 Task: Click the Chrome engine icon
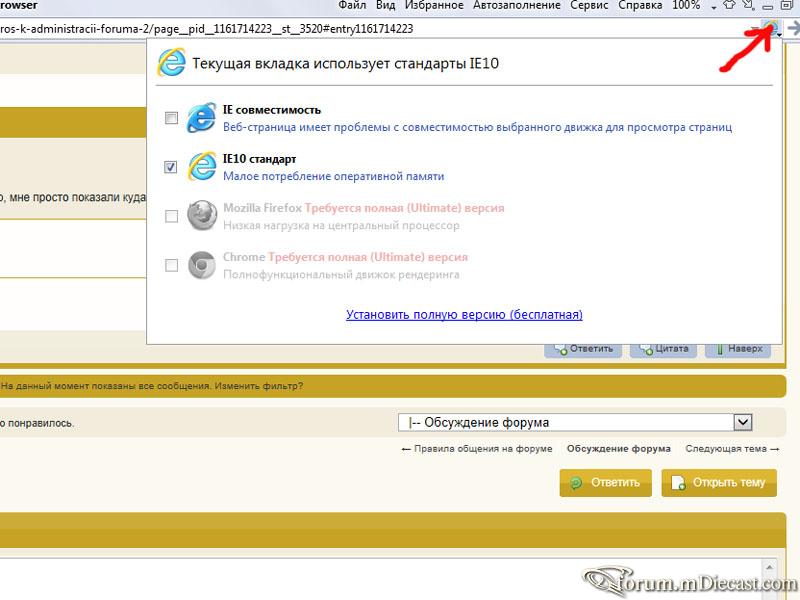click(202, 265)
